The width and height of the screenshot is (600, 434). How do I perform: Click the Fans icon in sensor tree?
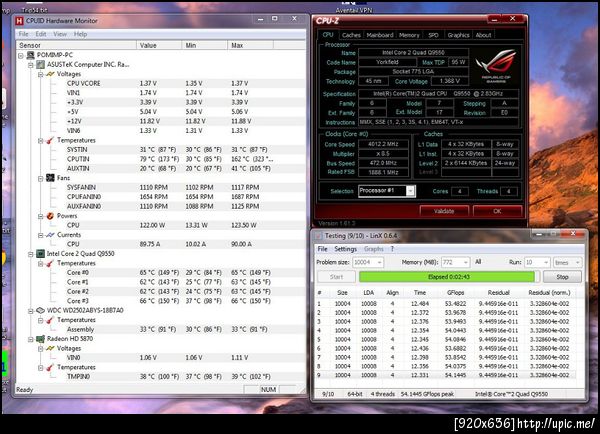[x=50, y=178]
